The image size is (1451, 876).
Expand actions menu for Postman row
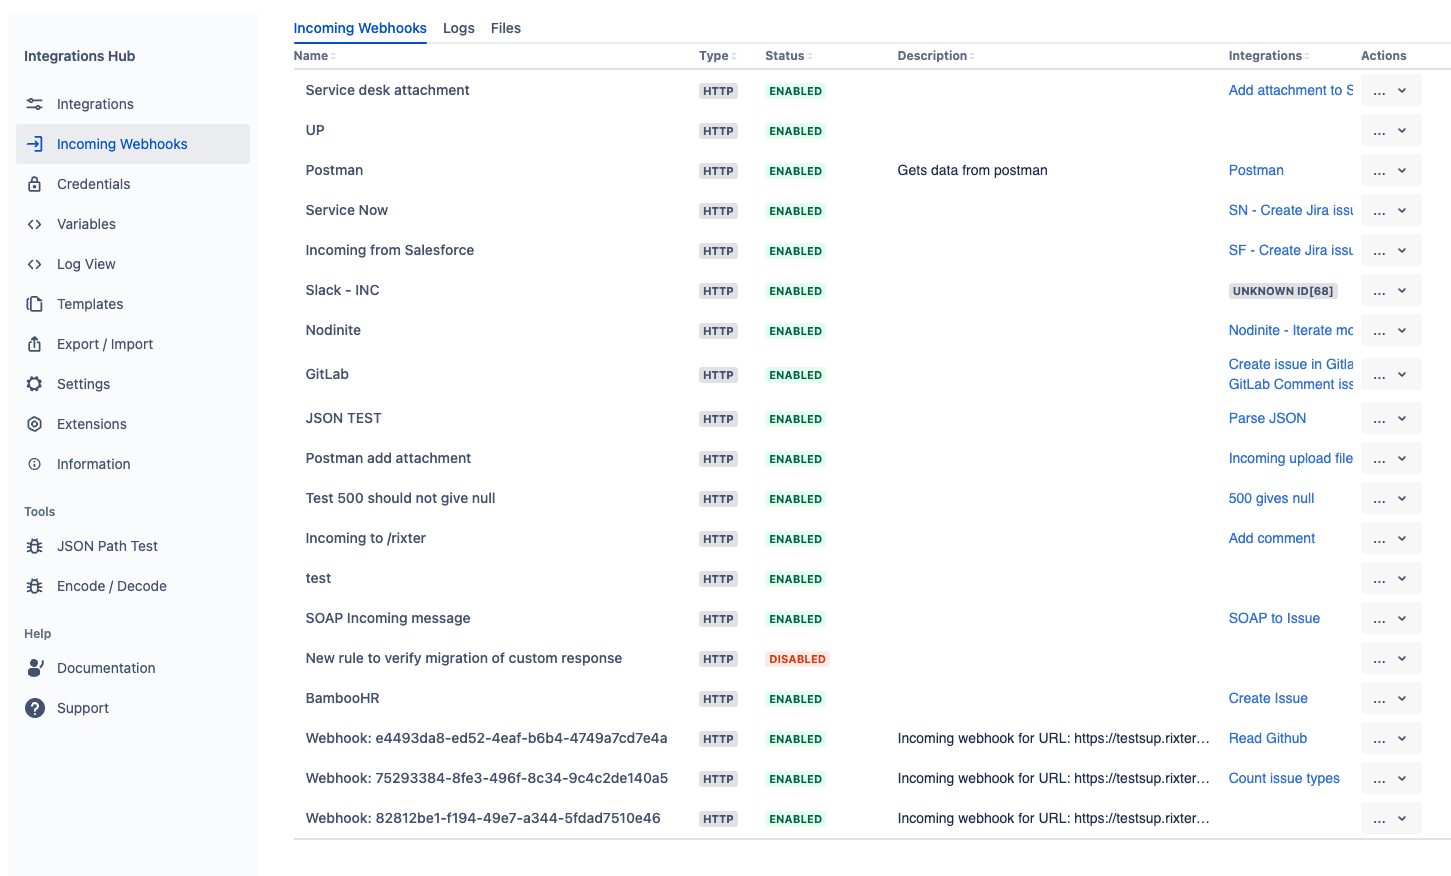tap(1391, 170)
